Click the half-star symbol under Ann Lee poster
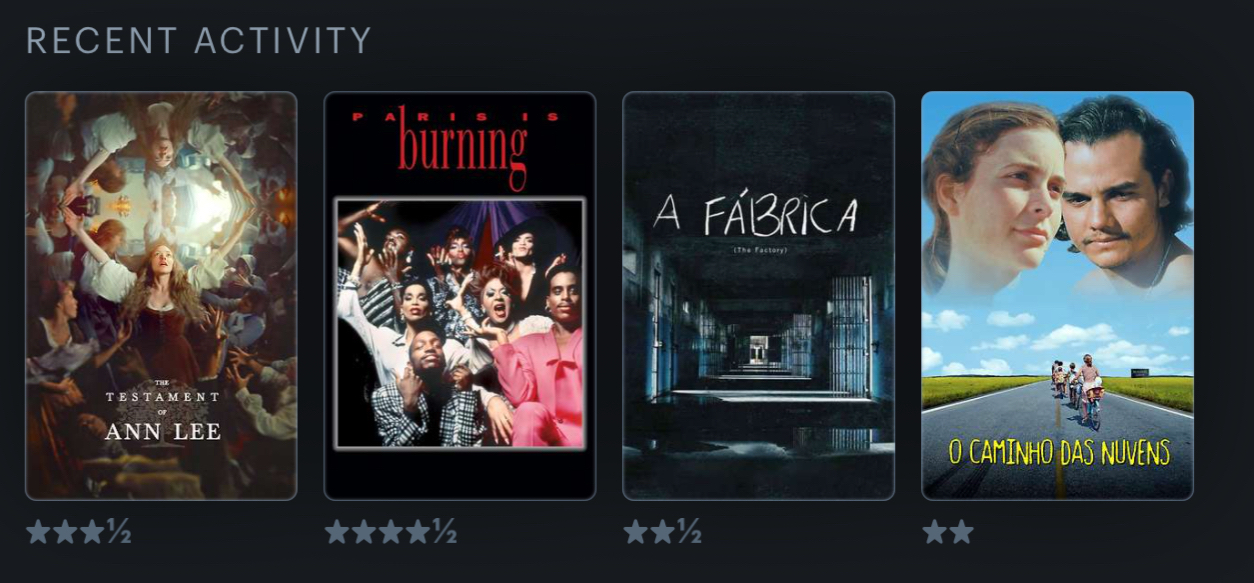The width and height of the screenshot is (1254, 583). (x=119, y=532)
